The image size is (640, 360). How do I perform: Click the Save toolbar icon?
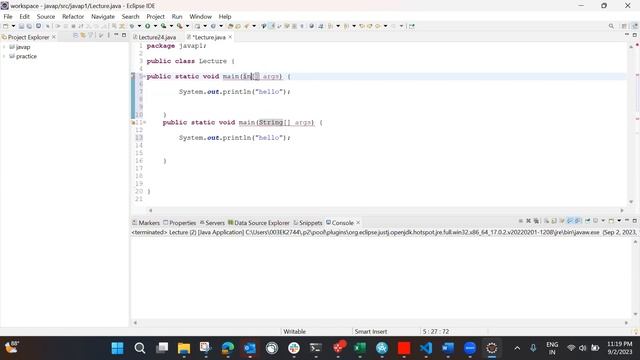point(21,26)
